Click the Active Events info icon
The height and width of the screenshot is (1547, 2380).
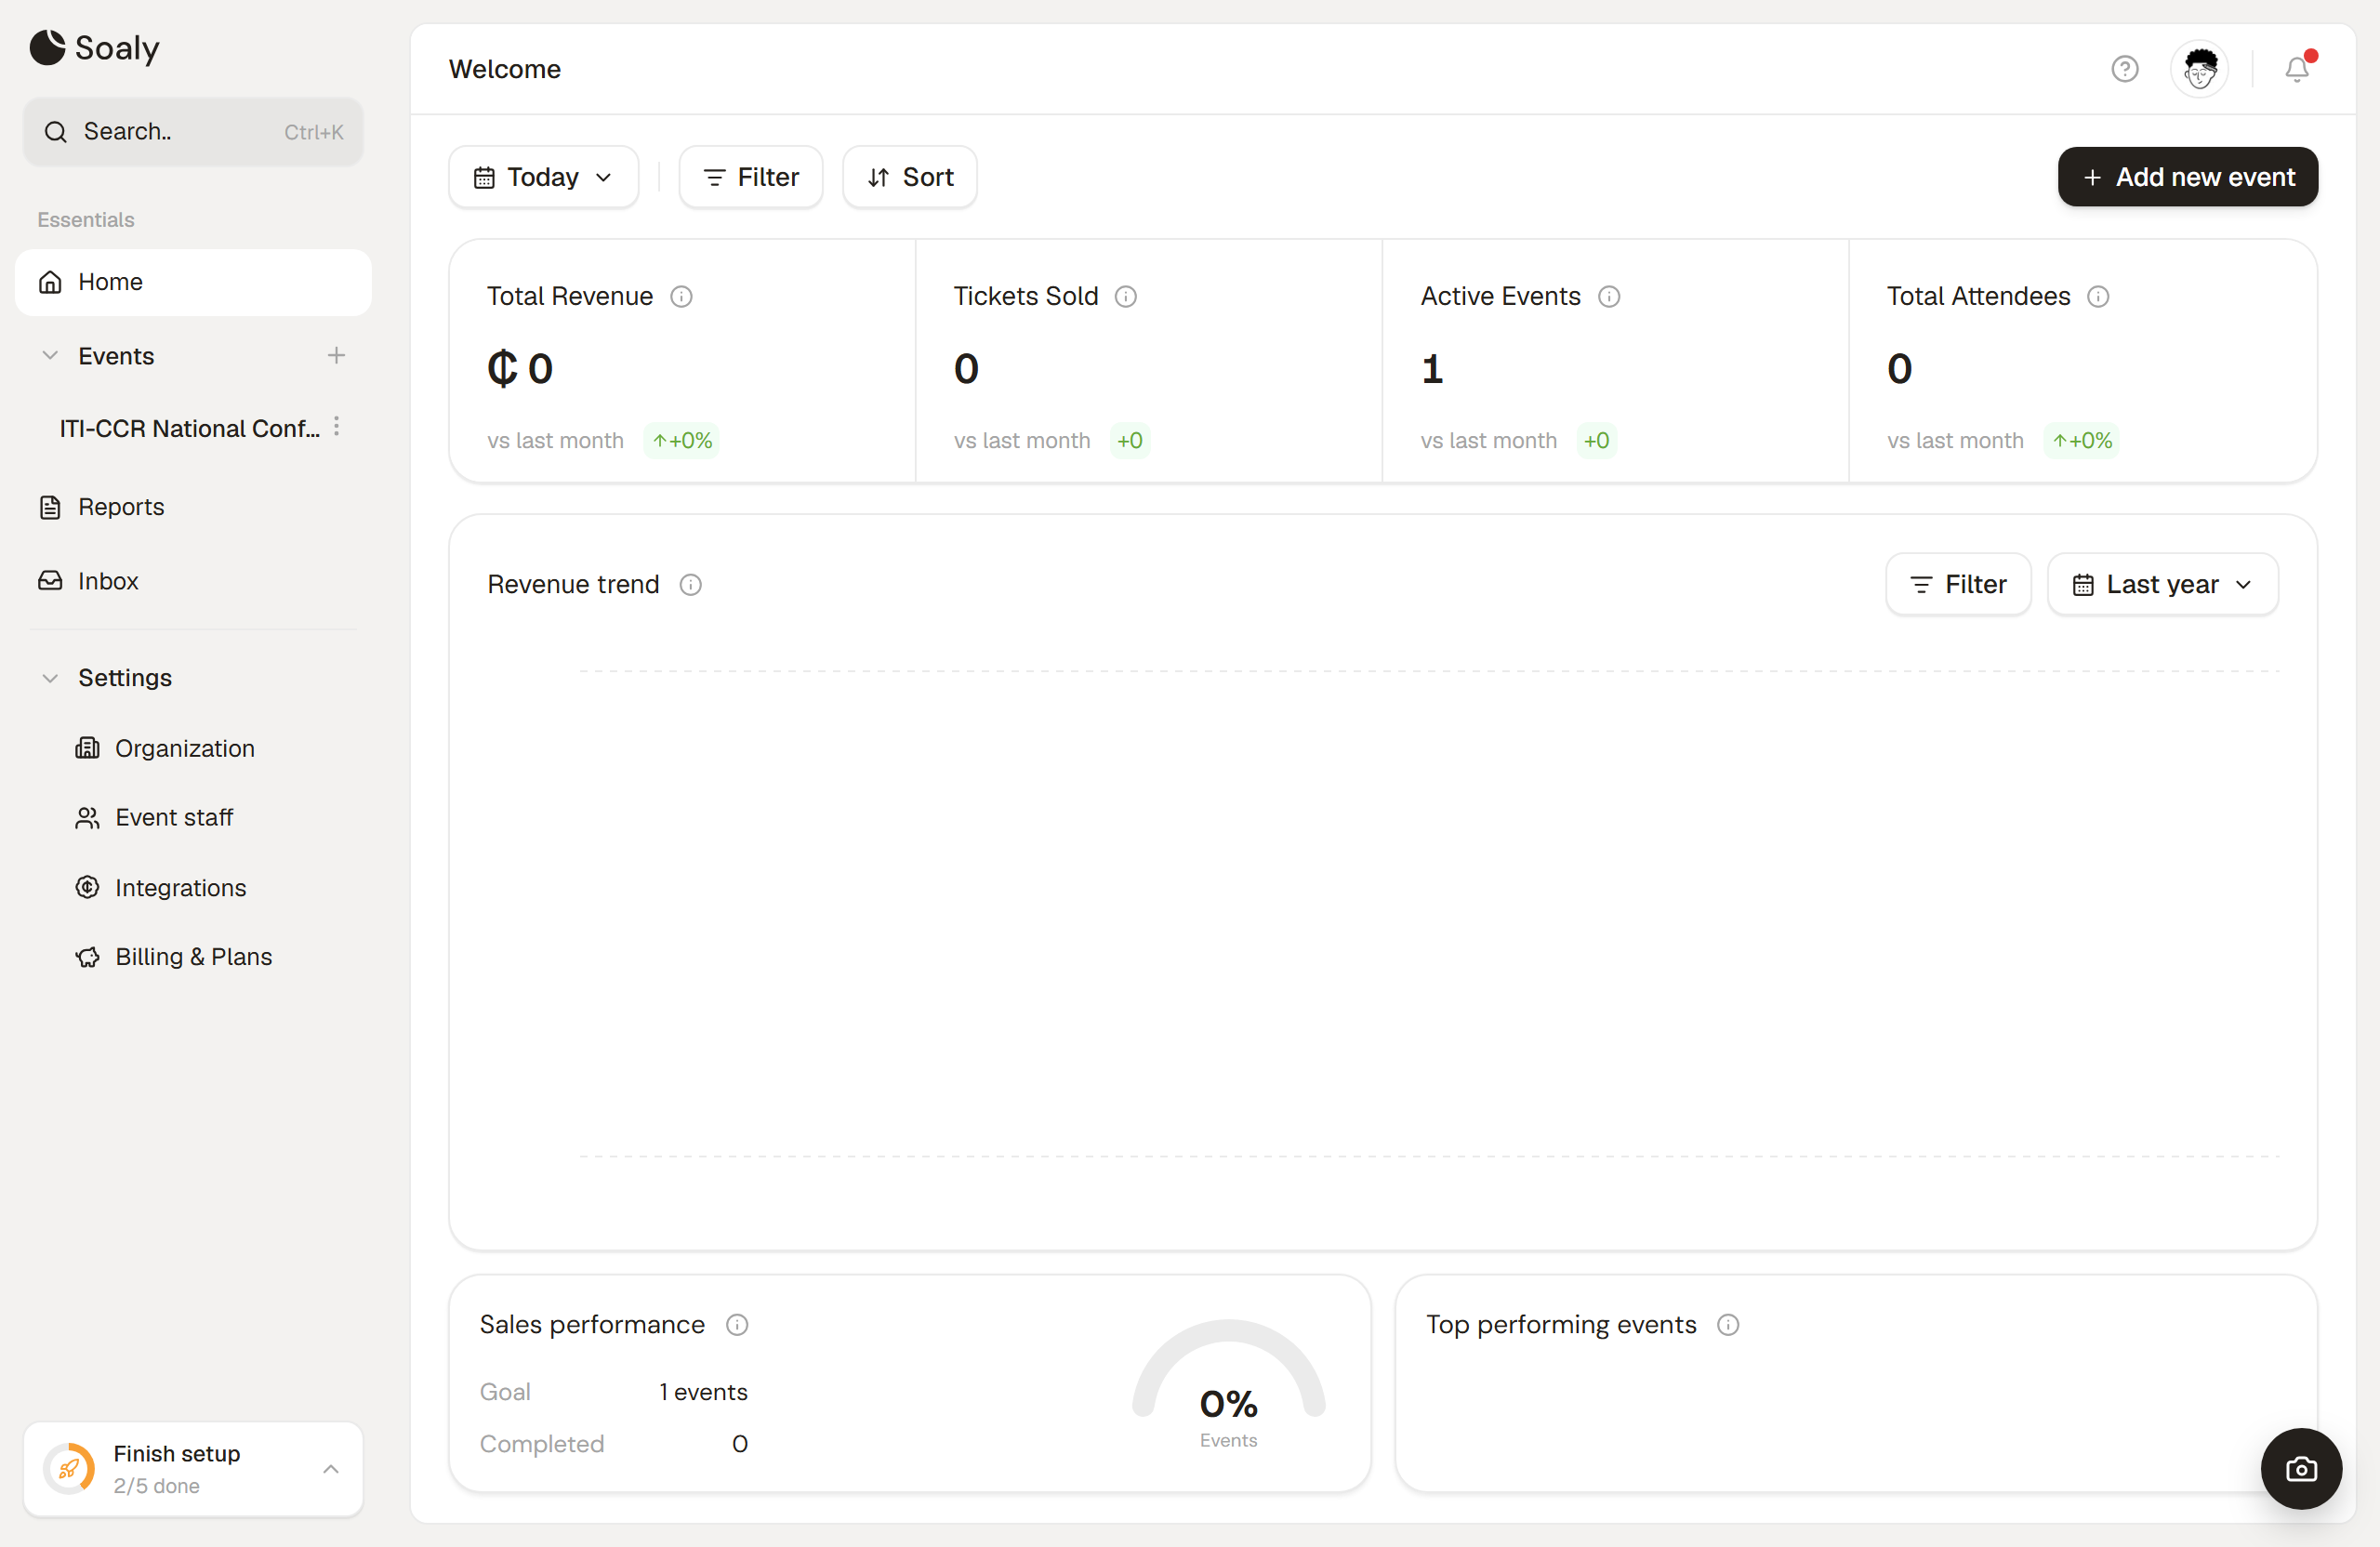click(x=1609, y=296)
